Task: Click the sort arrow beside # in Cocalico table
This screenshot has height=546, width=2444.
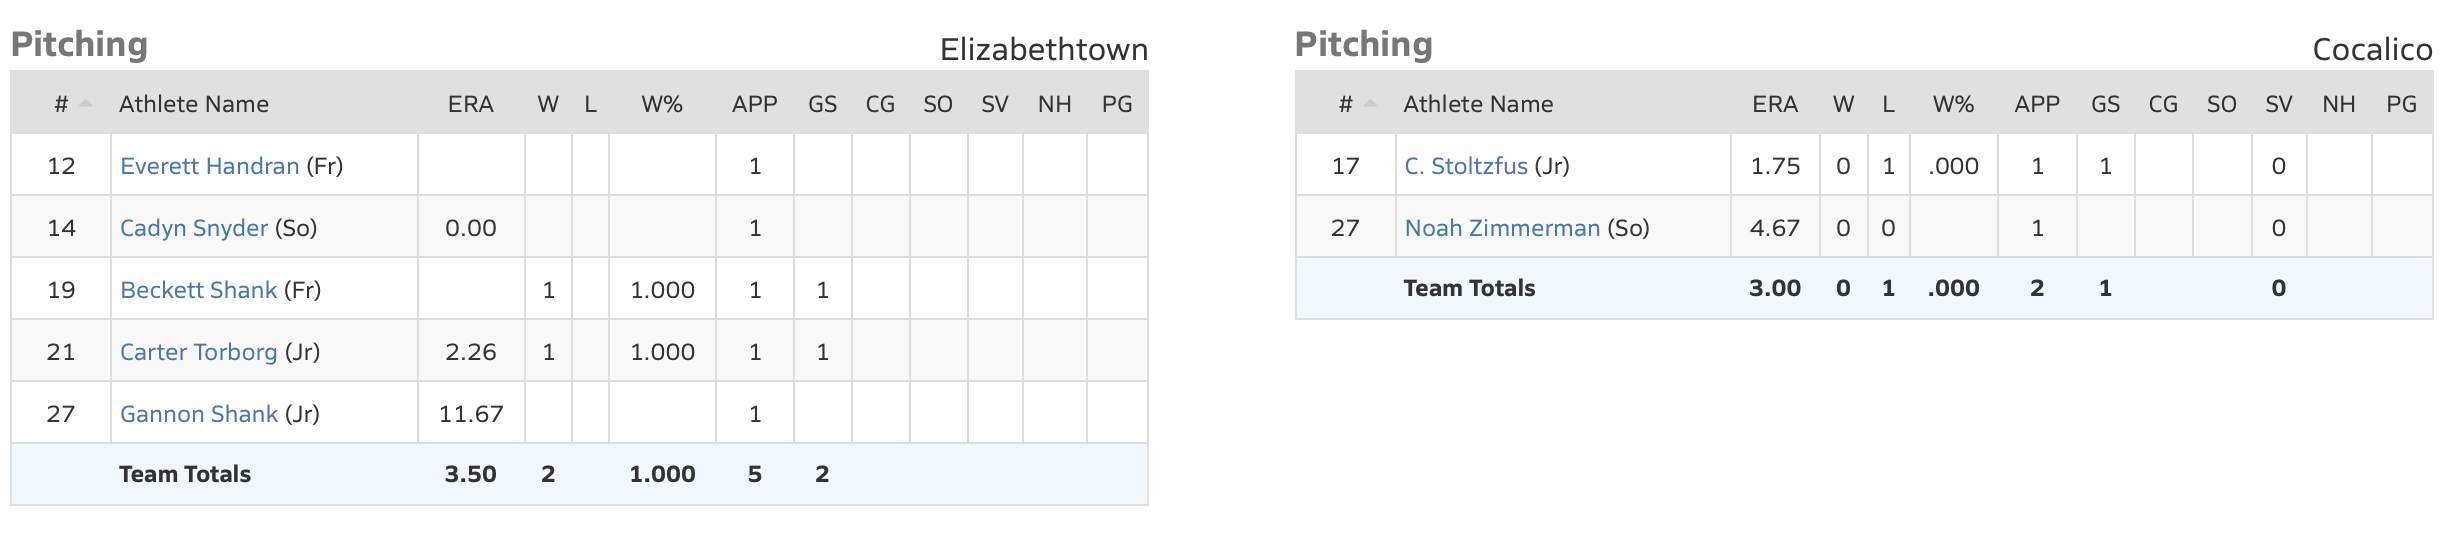Action: coord(1370,104)
